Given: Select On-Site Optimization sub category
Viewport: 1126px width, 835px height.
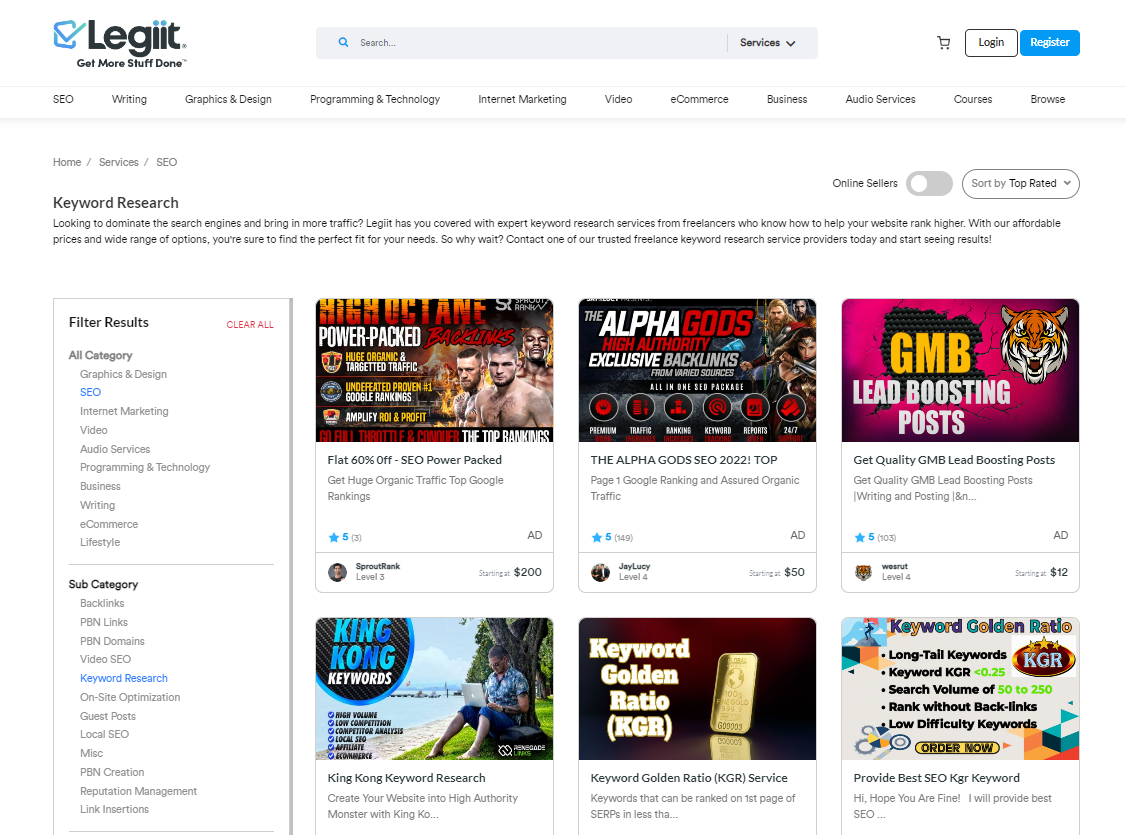Looking at the screenshot, I should (x=130, y=697).
